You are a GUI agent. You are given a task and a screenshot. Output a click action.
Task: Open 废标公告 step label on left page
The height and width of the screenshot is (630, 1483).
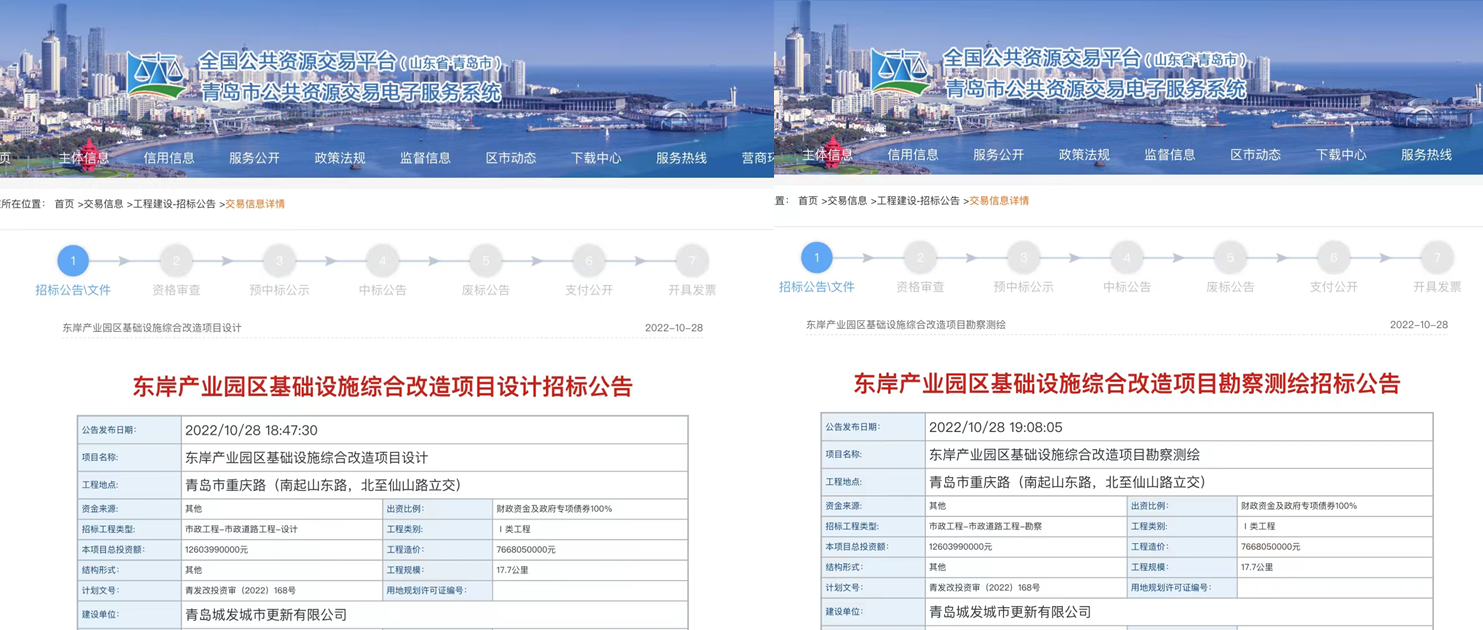point(485,290)
